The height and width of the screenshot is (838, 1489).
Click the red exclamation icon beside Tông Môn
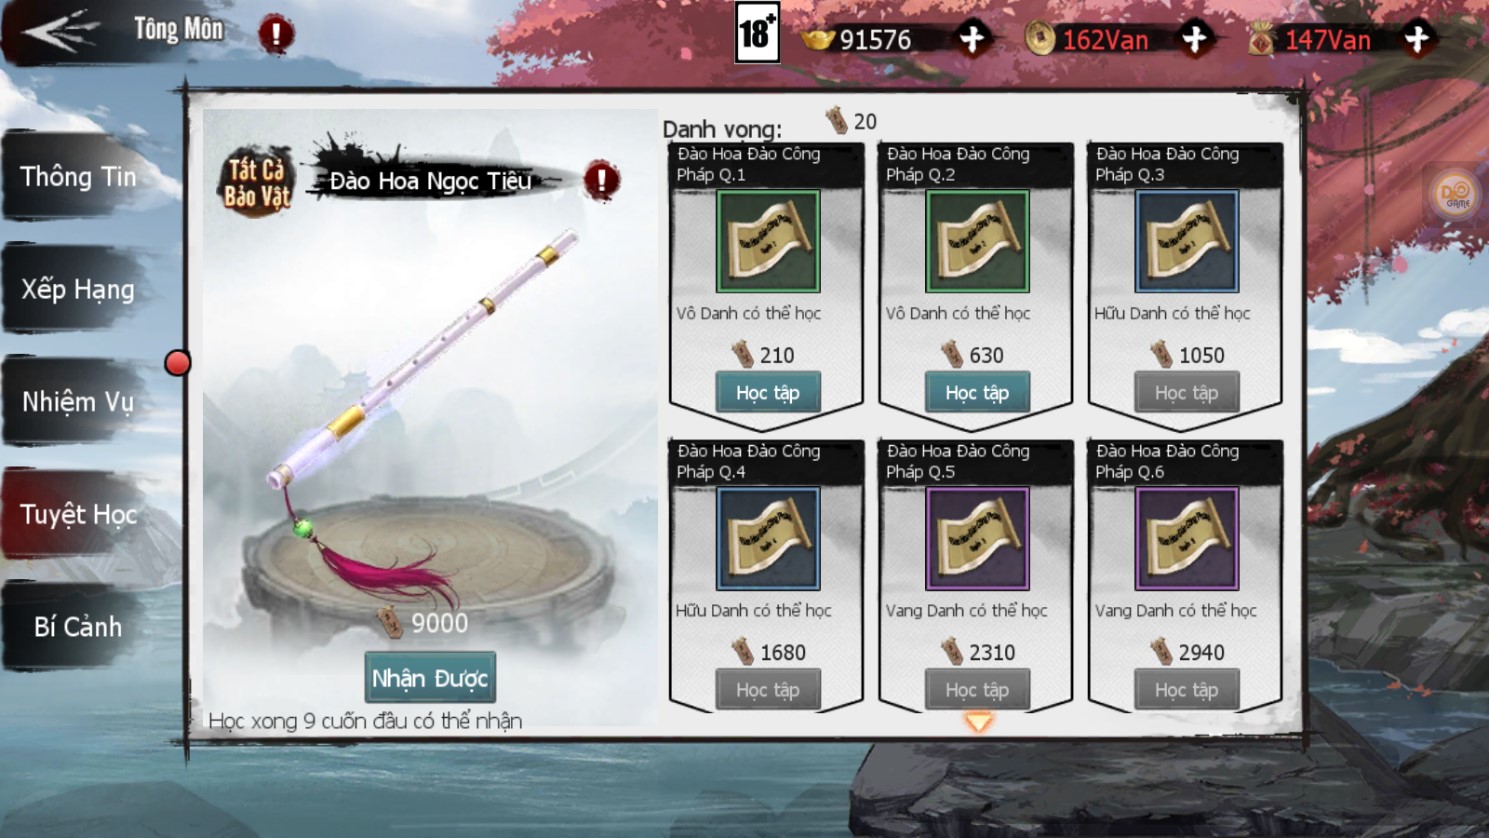[x=276, y=34]
